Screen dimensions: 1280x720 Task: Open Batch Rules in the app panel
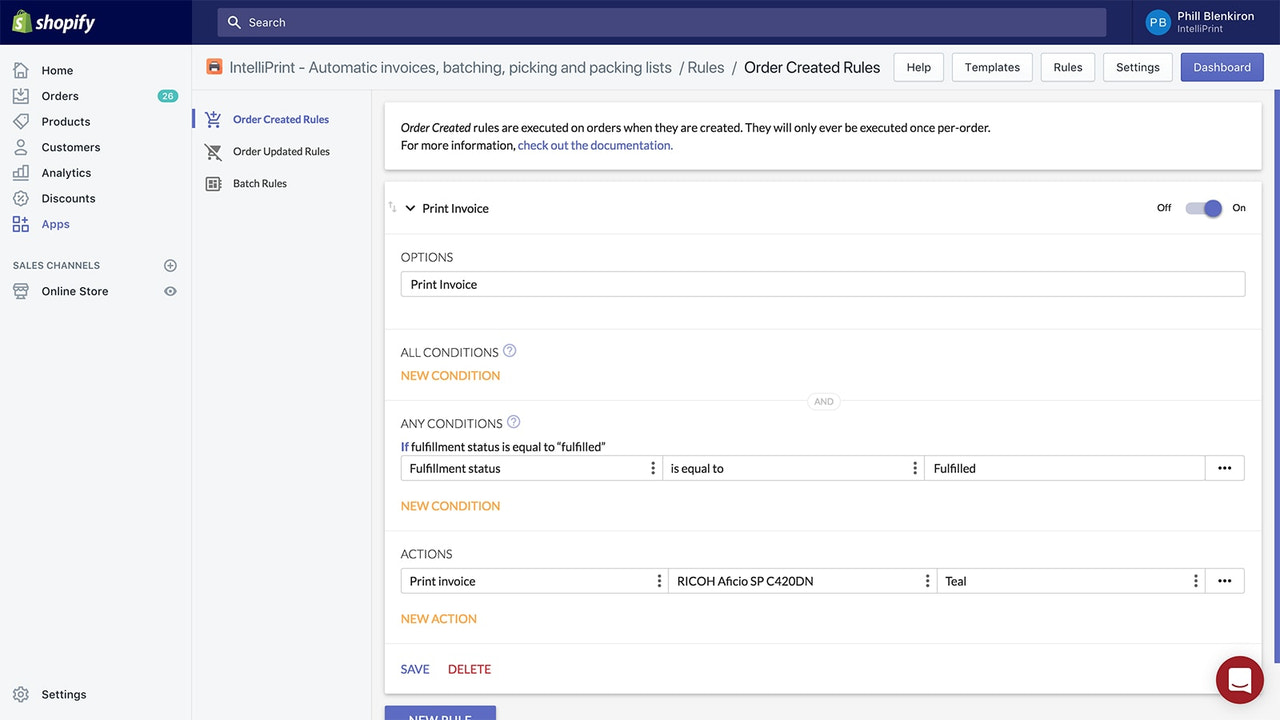click(x=259, y=183)
